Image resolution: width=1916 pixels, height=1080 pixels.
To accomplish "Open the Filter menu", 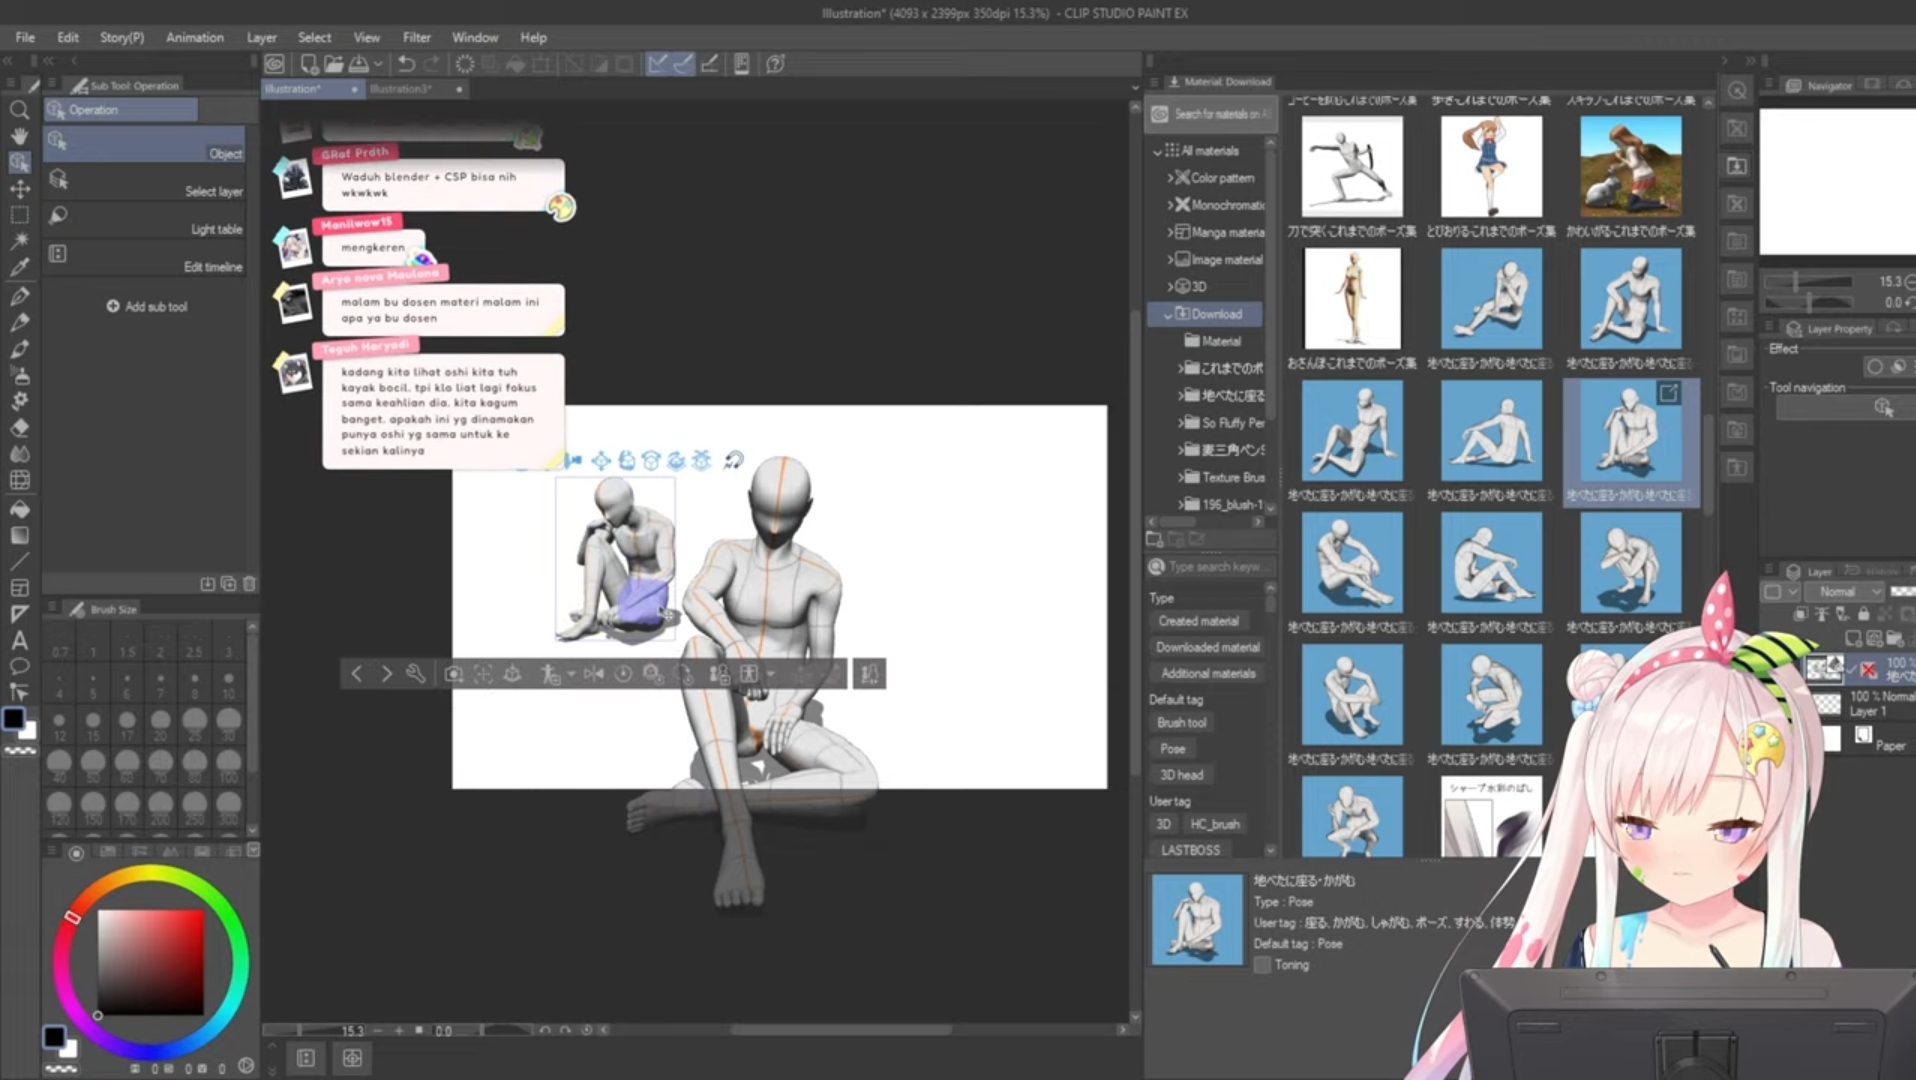I will click(x=416, y=37).
